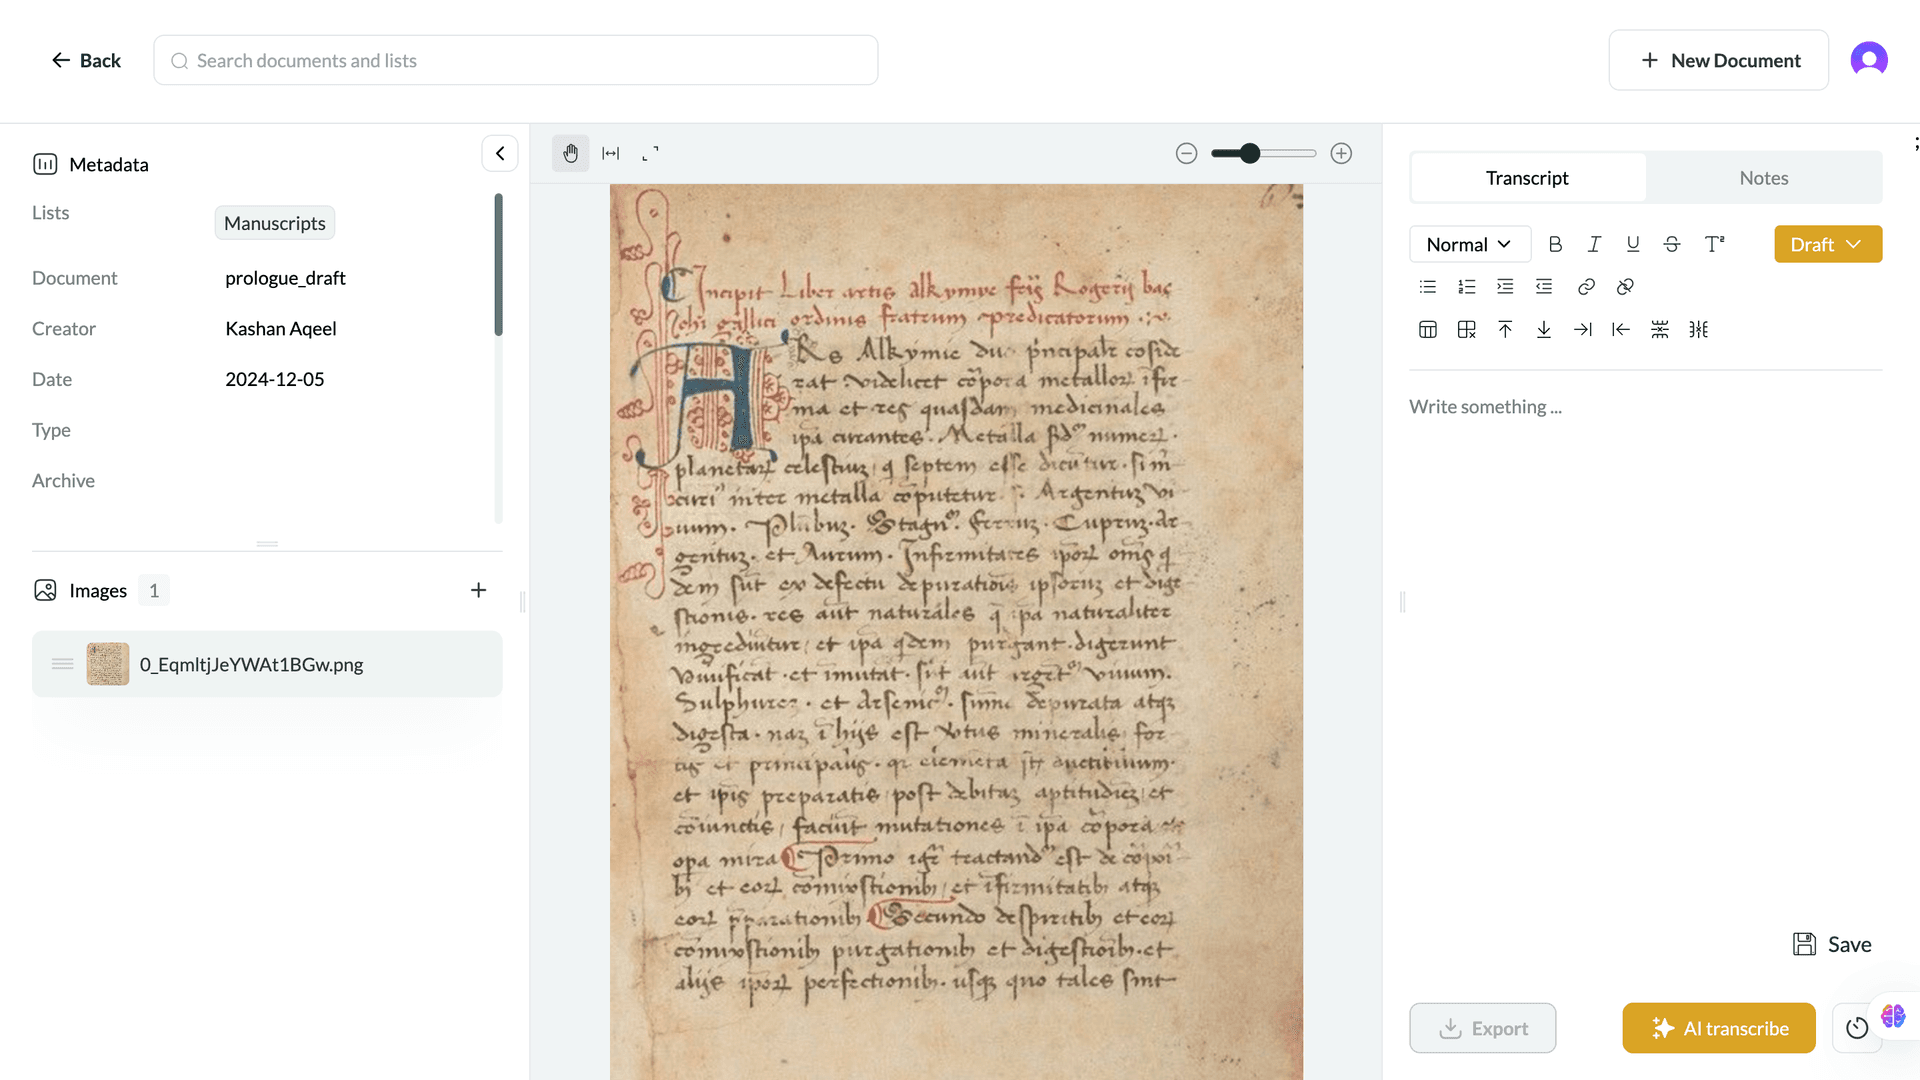Viewport: 1920px width, 1080px height.
Task: Click the transcription history clock icon
Action: (x=1856, y=1028)
